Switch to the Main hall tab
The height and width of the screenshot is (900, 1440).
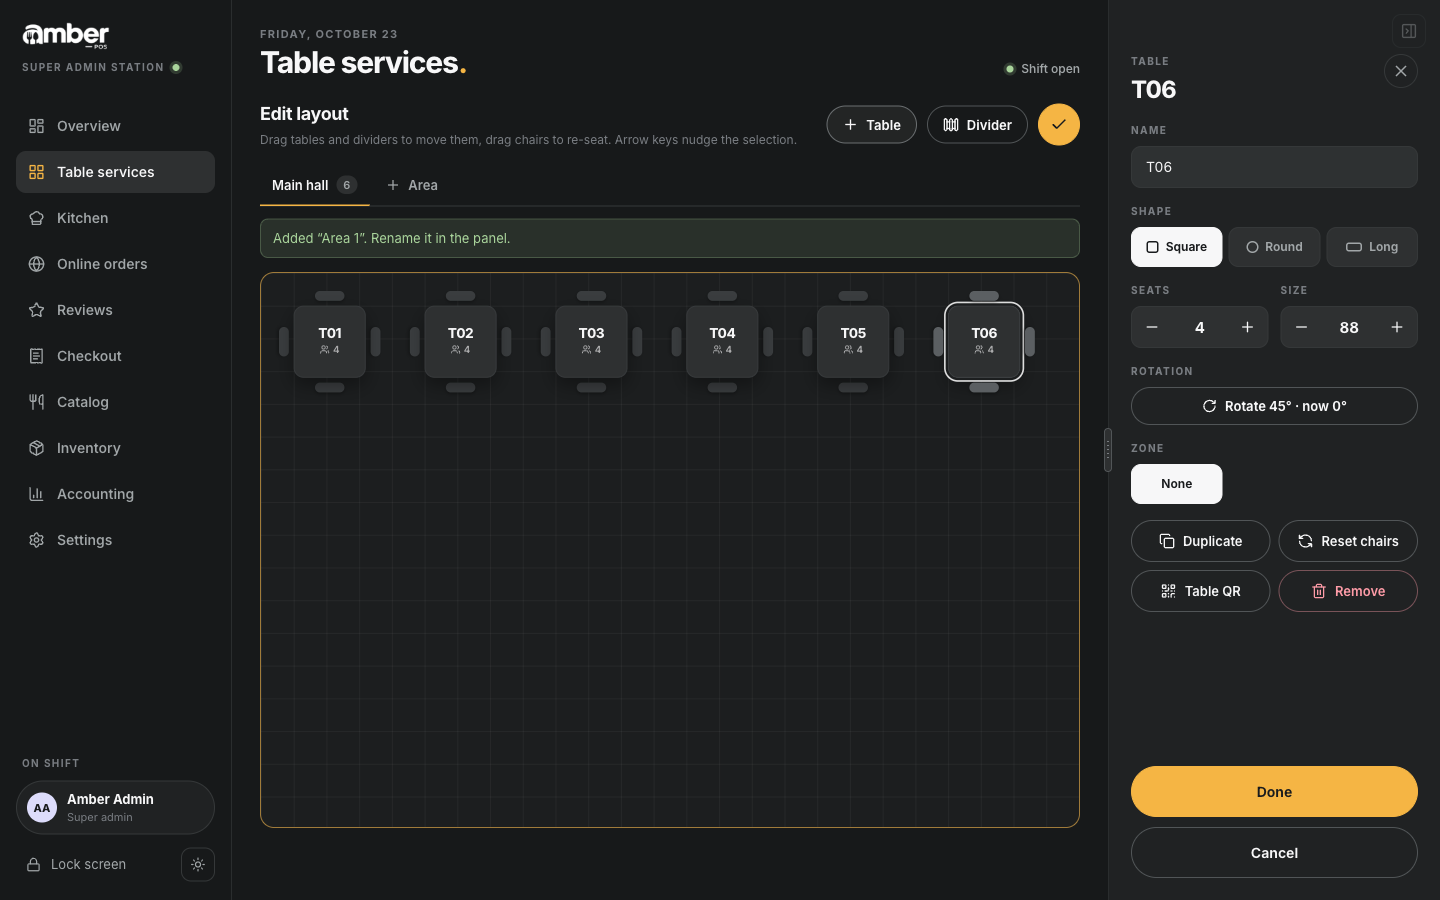(314, 186)
